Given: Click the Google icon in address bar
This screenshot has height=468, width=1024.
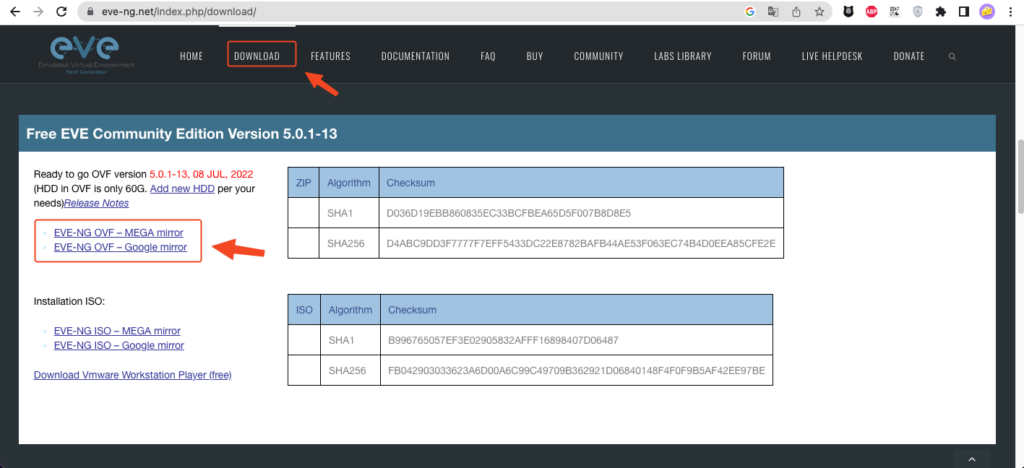Looking at the screenshot, I should click(750, 11).
